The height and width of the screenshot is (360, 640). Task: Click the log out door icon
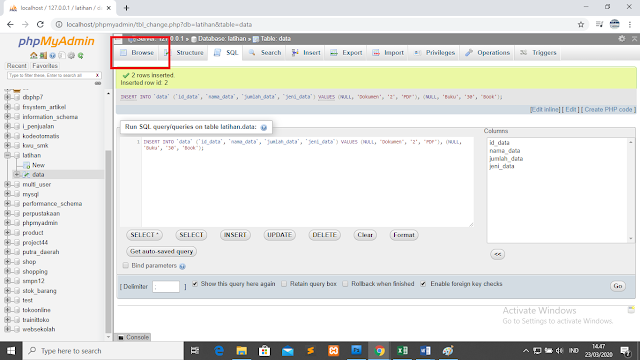pos(43,56)
